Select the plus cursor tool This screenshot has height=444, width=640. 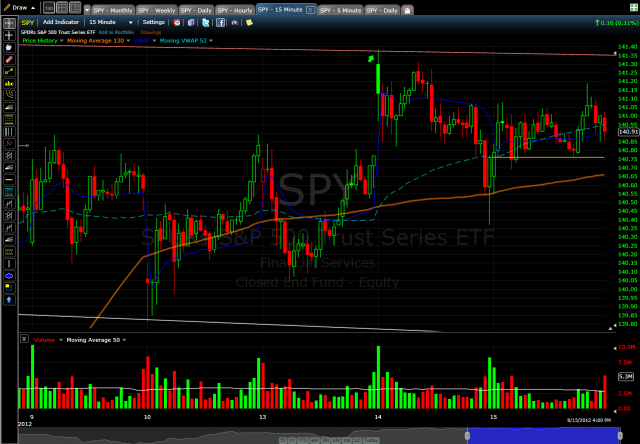tap(9, 36)
